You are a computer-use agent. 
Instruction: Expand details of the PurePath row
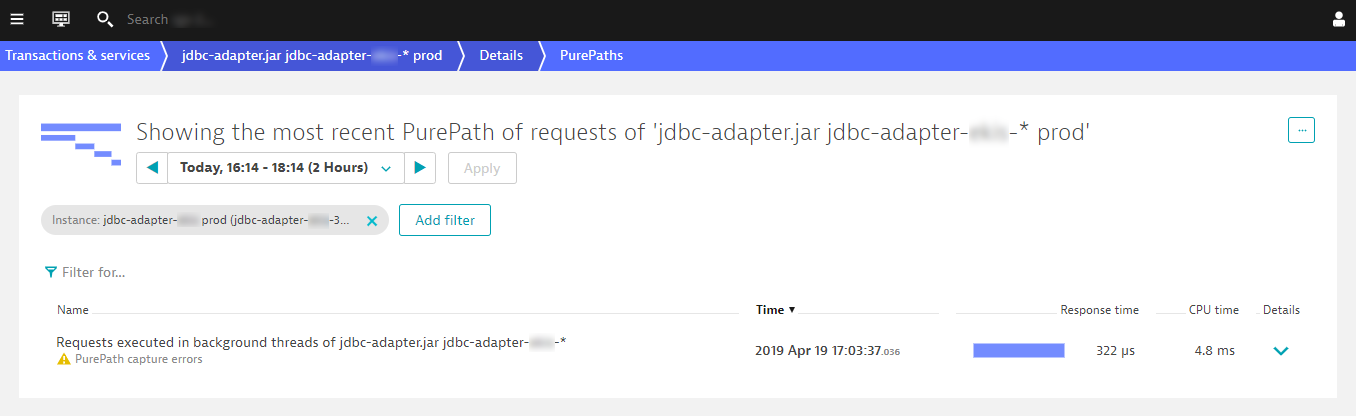pos(1281,351)
